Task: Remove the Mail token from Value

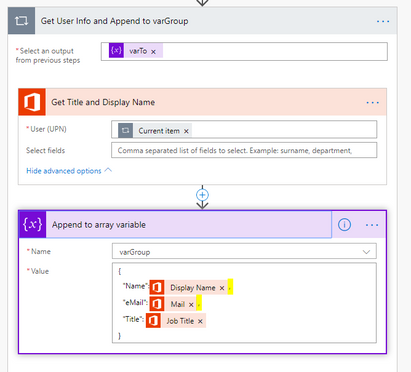Action: pos(191,305)
